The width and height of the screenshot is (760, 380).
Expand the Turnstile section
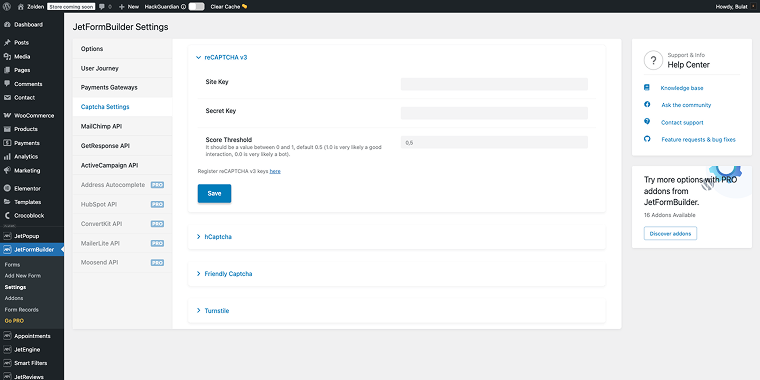[396, 311]
